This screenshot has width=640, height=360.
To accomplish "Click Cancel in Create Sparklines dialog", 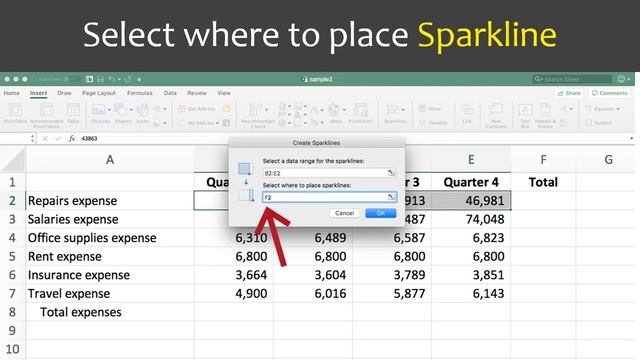I will pyautogui.click(x=344, y=213).
